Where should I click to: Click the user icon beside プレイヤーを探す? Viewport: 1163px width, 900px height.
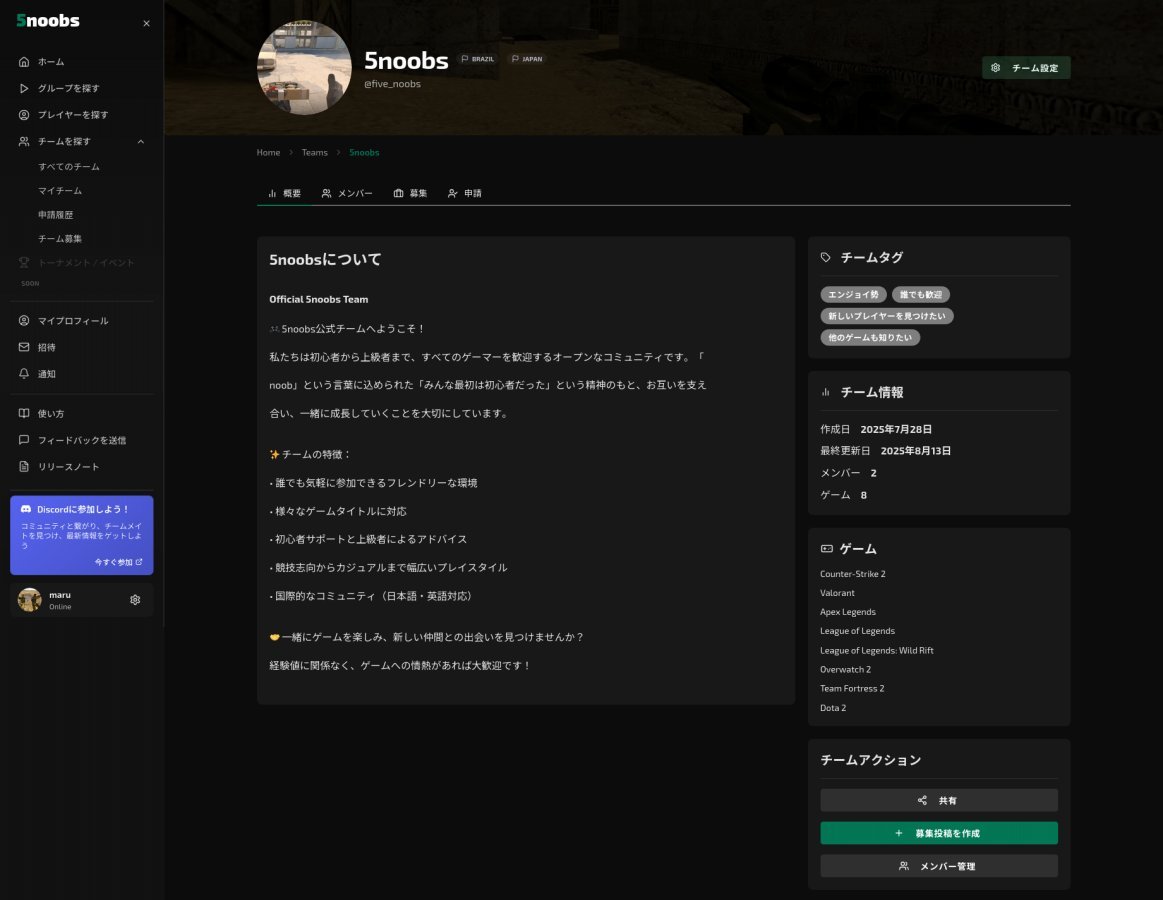tap(24, 115)
